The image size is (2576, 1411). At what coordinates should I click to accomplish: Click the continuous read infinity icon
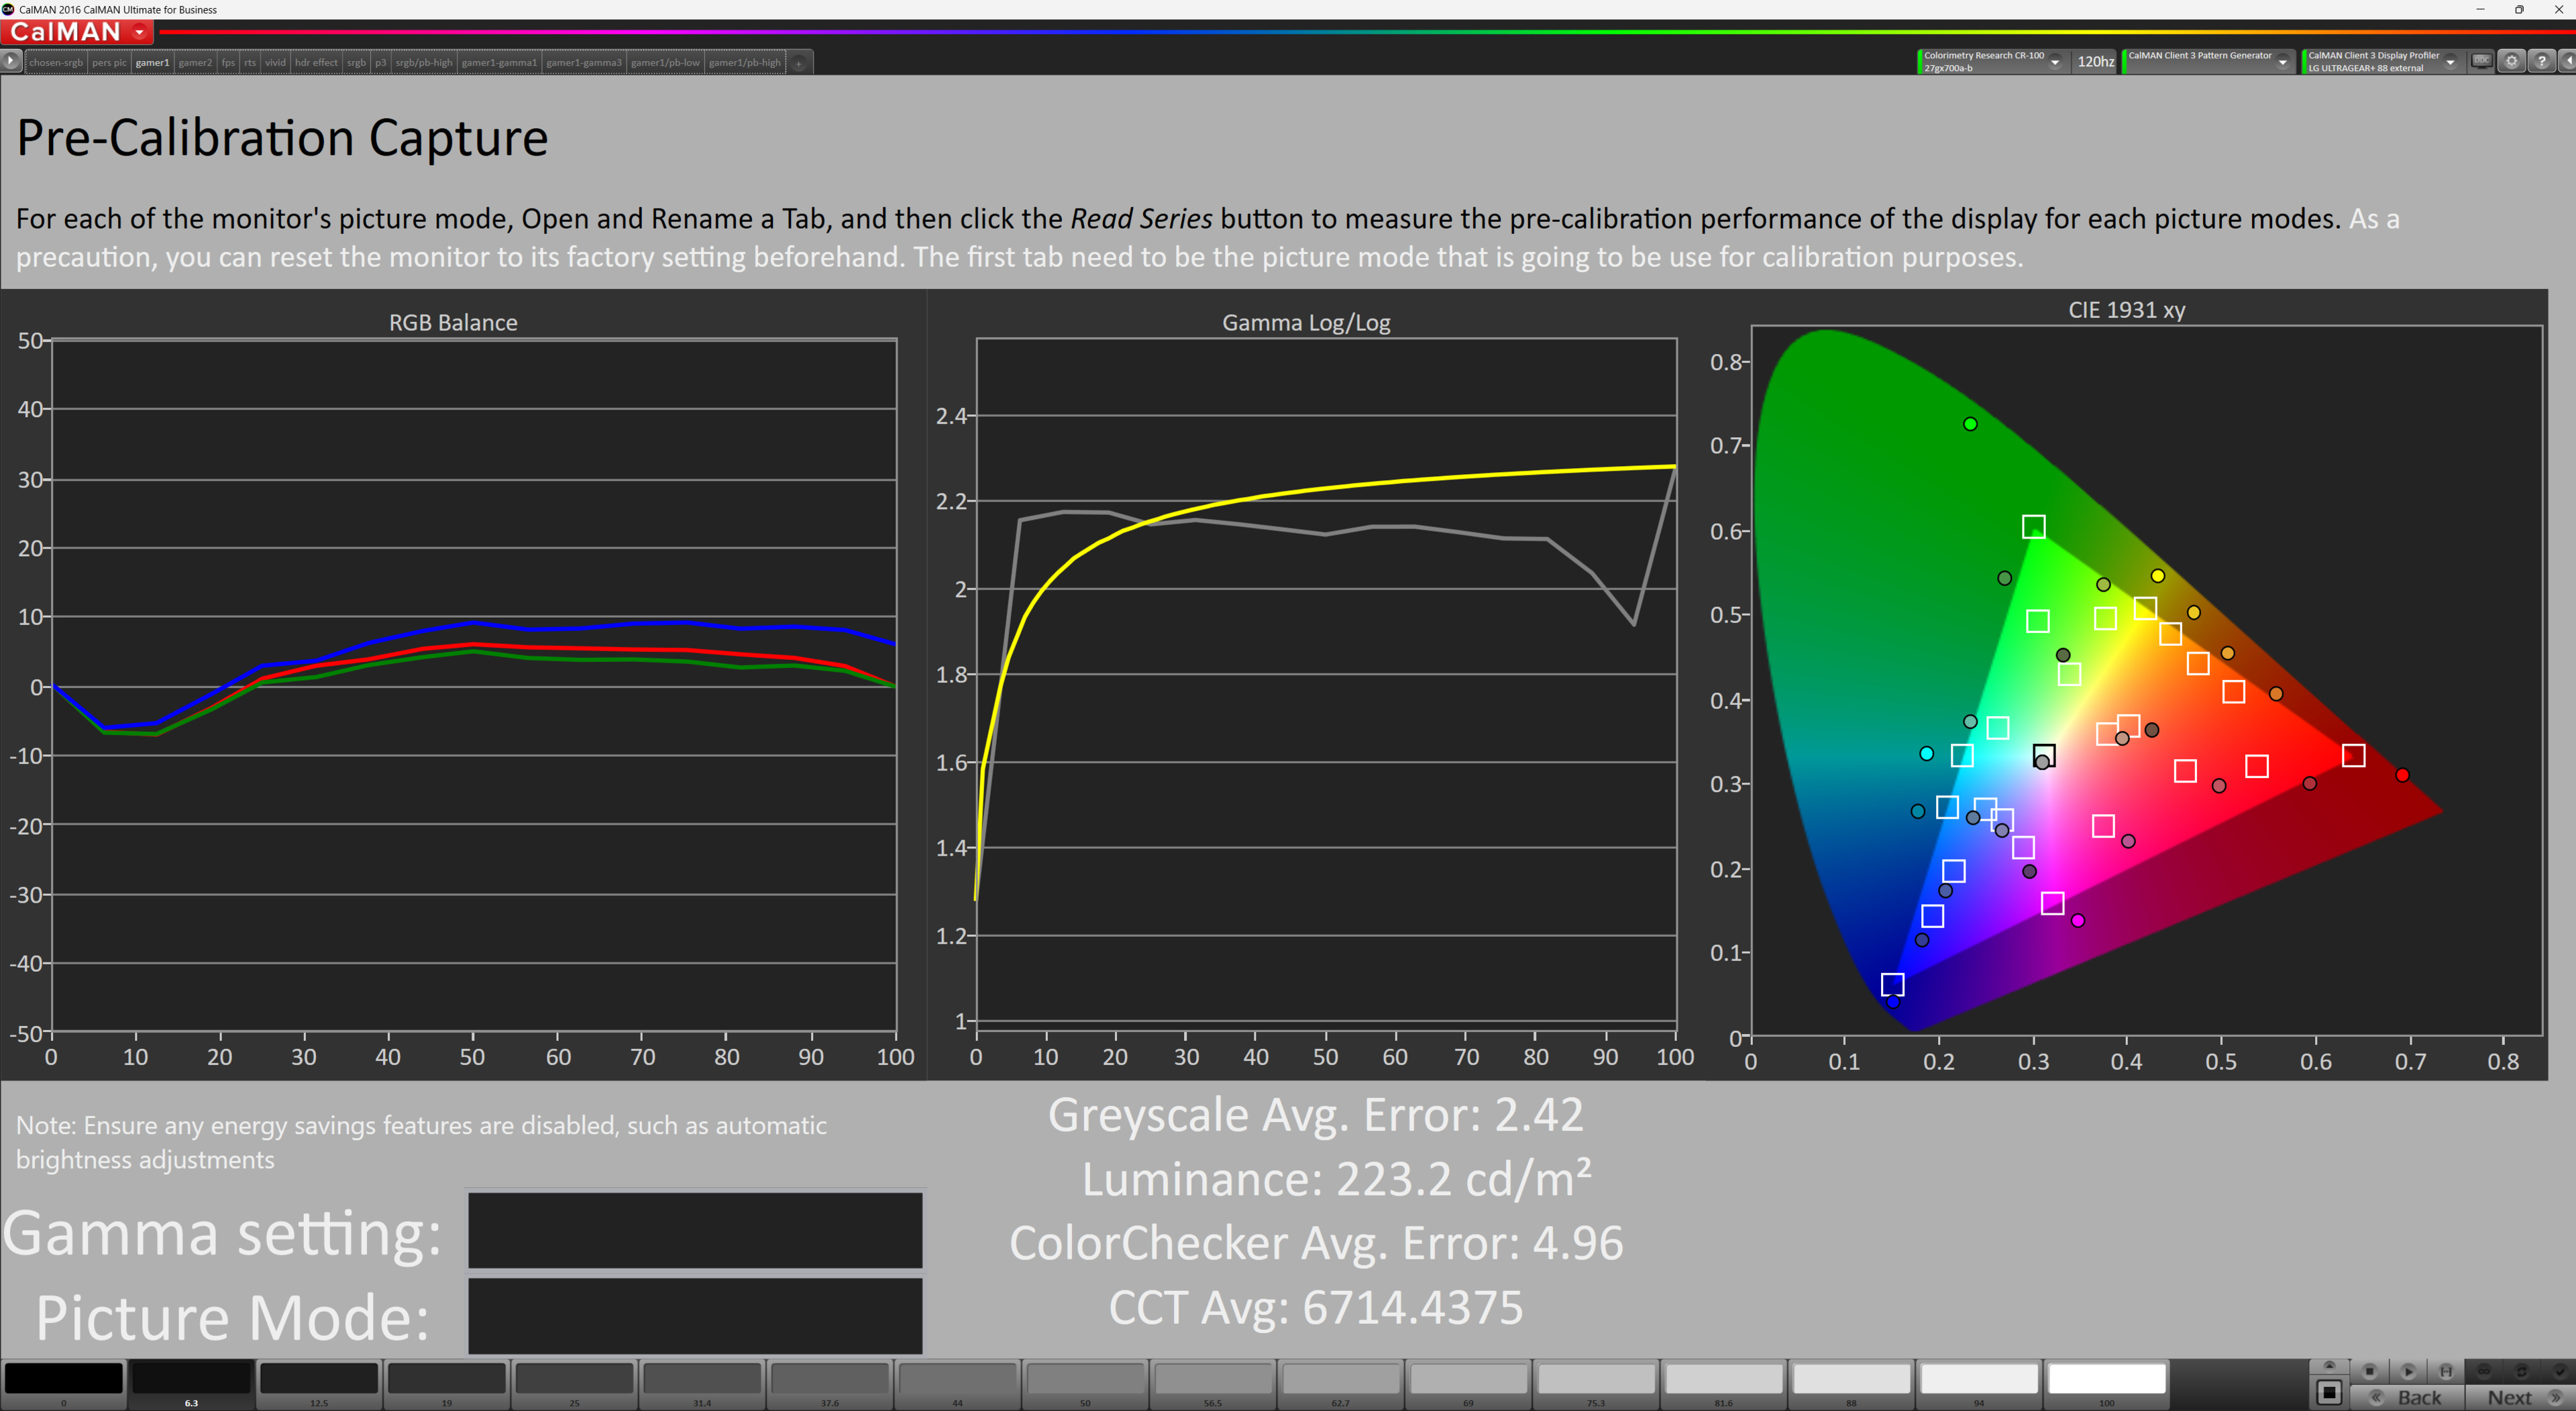2484,1372
